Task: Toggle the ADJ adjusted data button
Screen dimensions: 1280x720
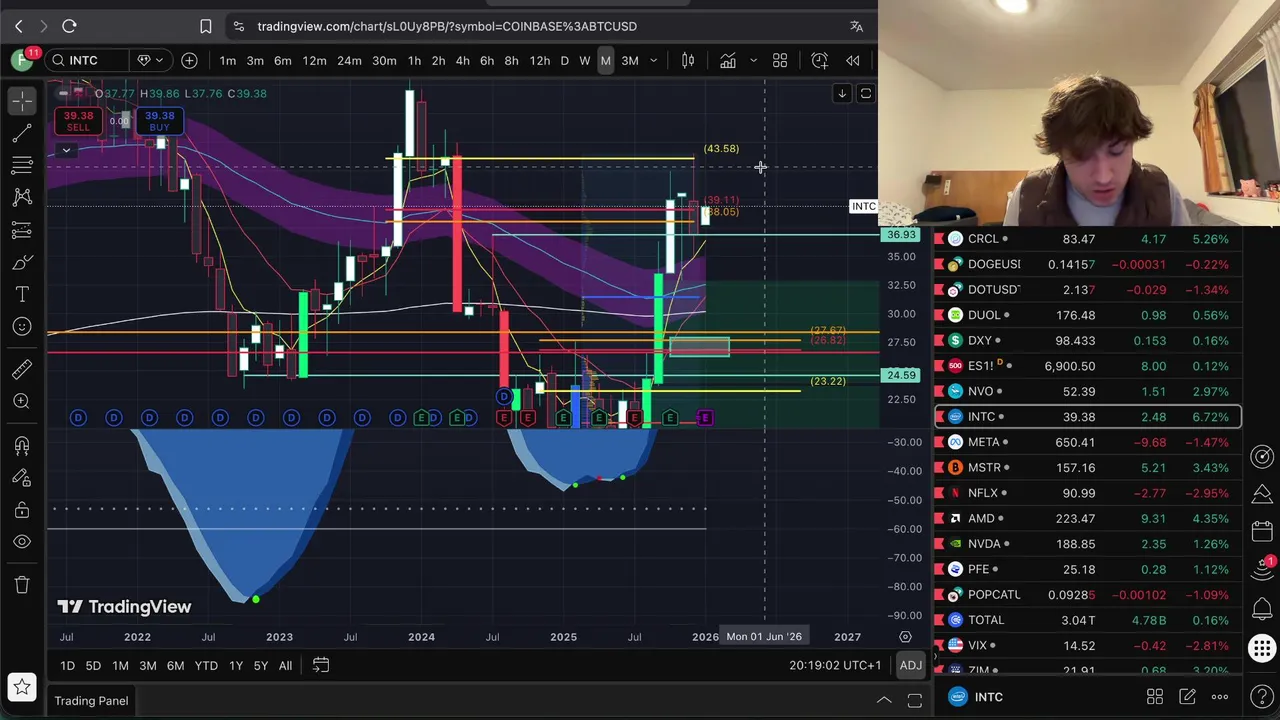Action: click(x=910, y=666)
